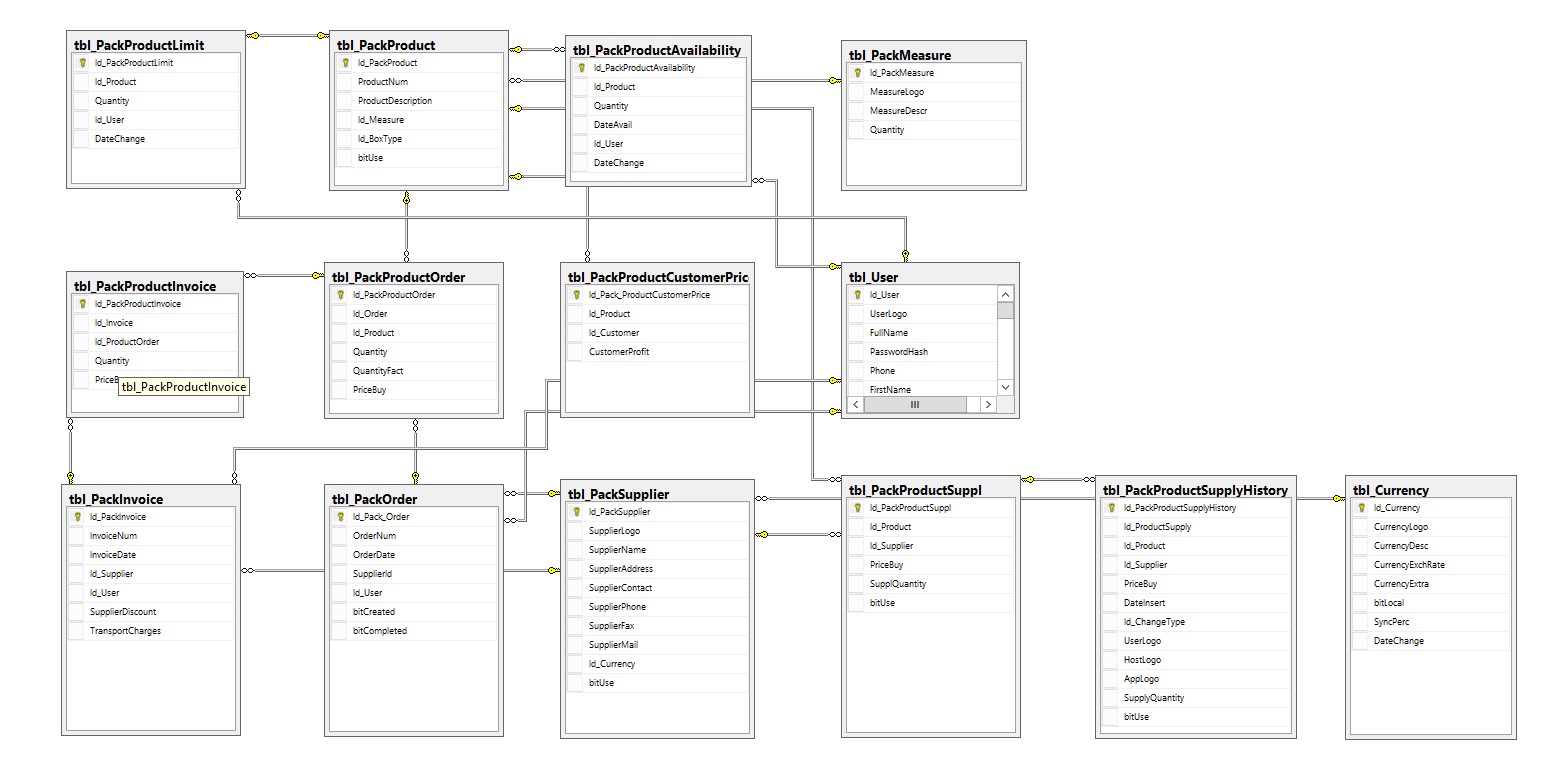Viewport: 1554px width, 769px height.
Task: Click the vertical scrollbar thumb in tbl_User
Action: click(x=1005, y=310)
